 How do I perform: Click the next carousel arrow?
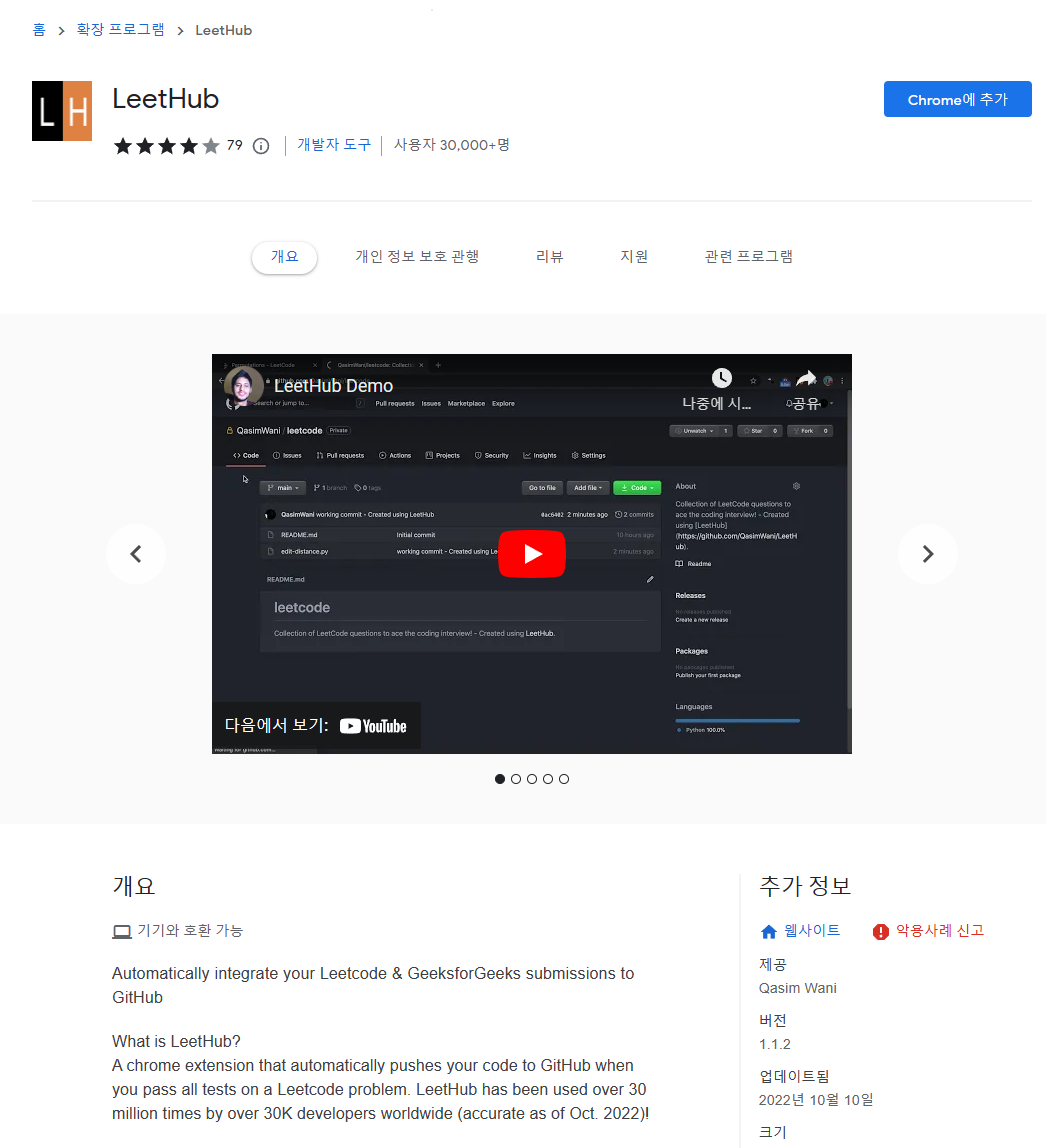[927, 553]
